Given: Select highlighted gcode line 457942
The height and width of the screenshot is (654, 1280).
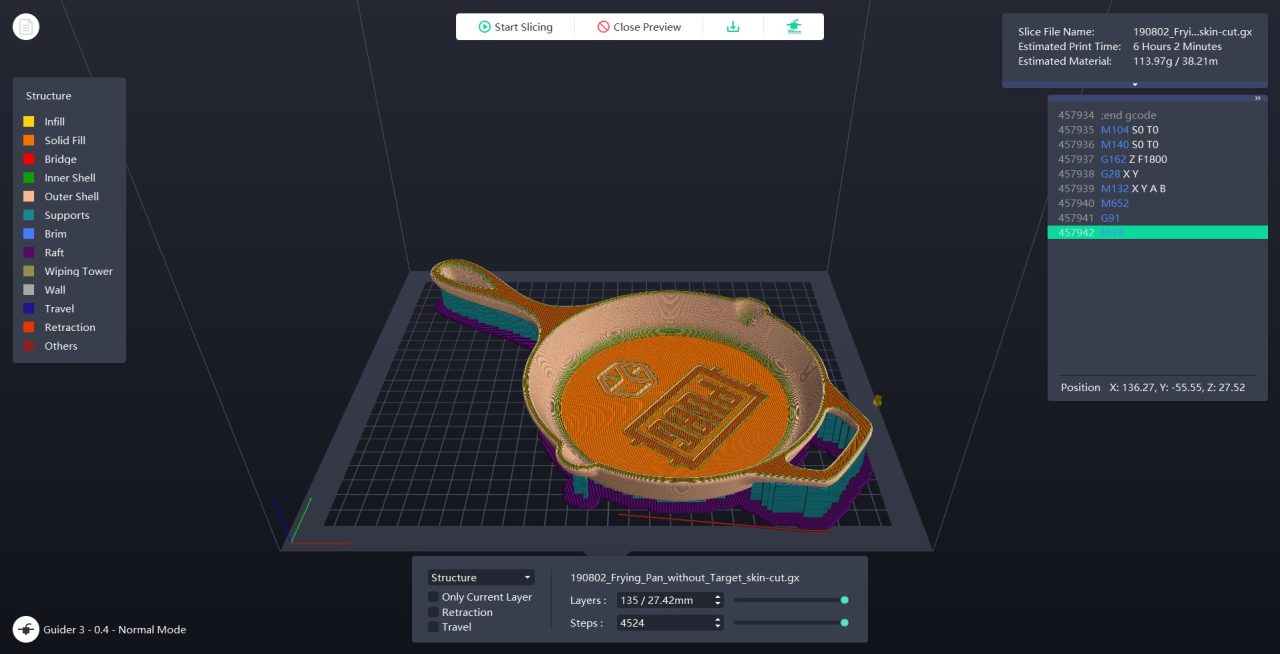Looking at the screenshot, I should click(1157, 232).
